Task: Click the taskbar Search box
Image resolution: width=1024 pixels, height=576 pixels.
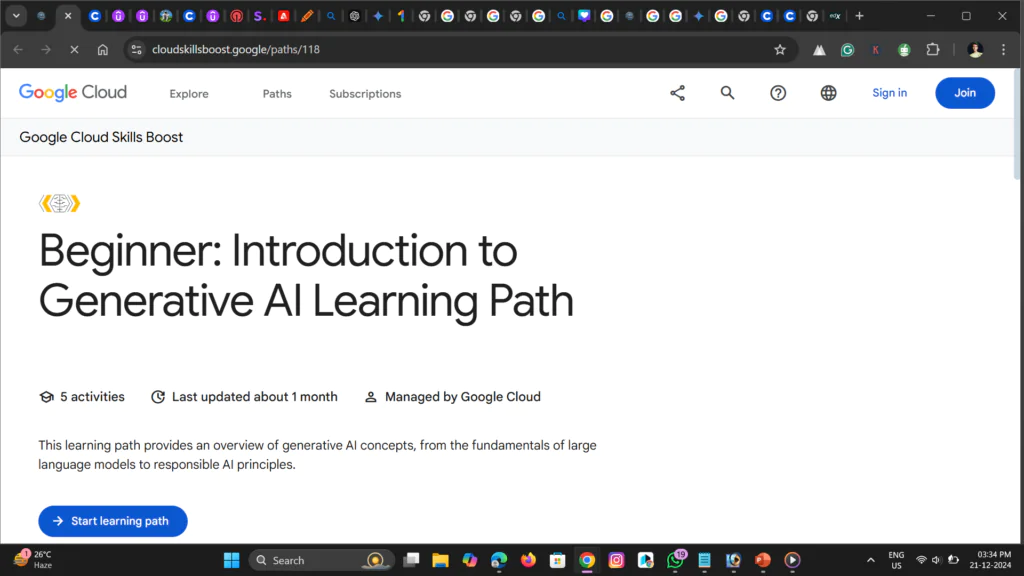Action: pos(321,560)
